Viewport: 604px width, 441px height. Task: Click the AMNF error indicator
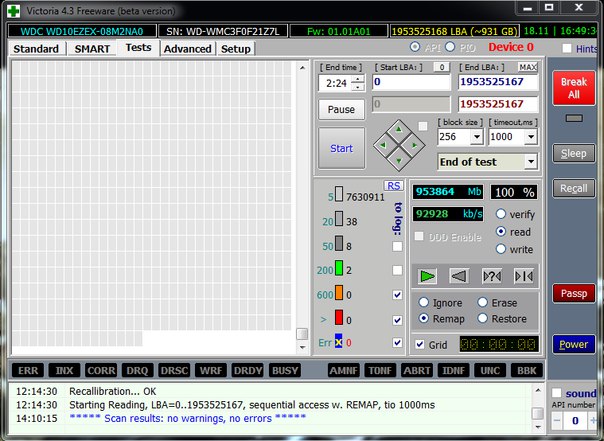pyautogui.click(x=344, y=371)
